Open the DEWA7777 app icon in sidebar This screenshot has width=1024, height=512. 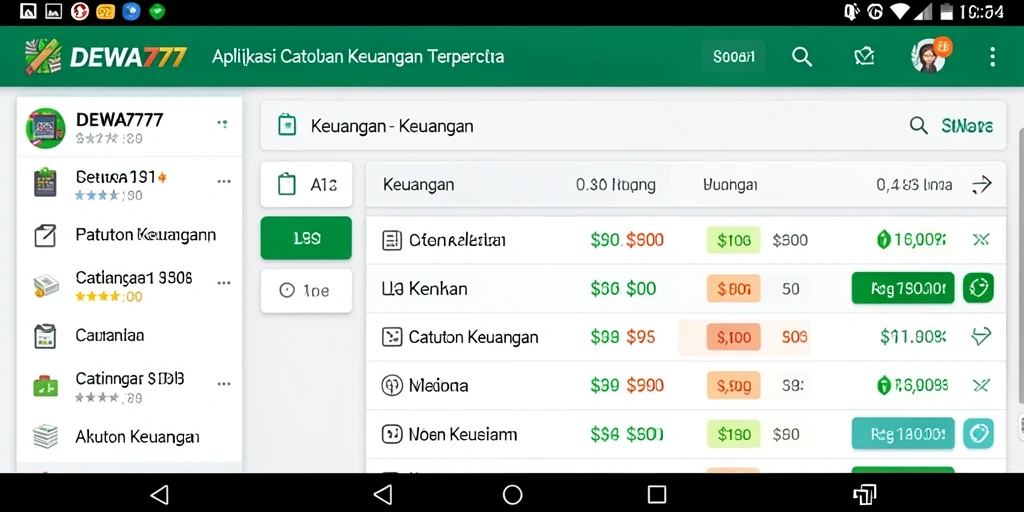tap(45, 128)
